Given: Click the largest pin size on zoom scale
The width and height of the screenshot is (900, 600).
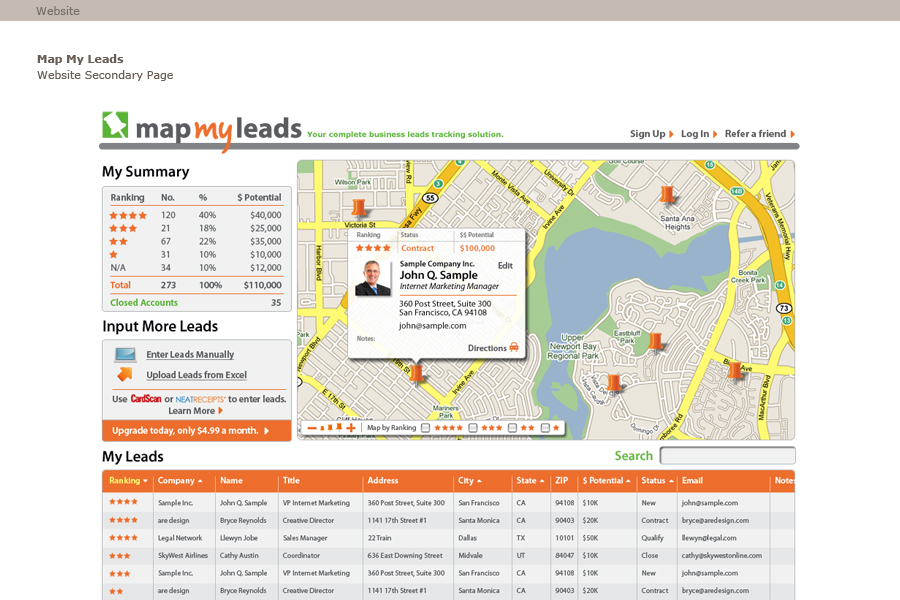Looking at the screenshot, I should click(339, 427).
